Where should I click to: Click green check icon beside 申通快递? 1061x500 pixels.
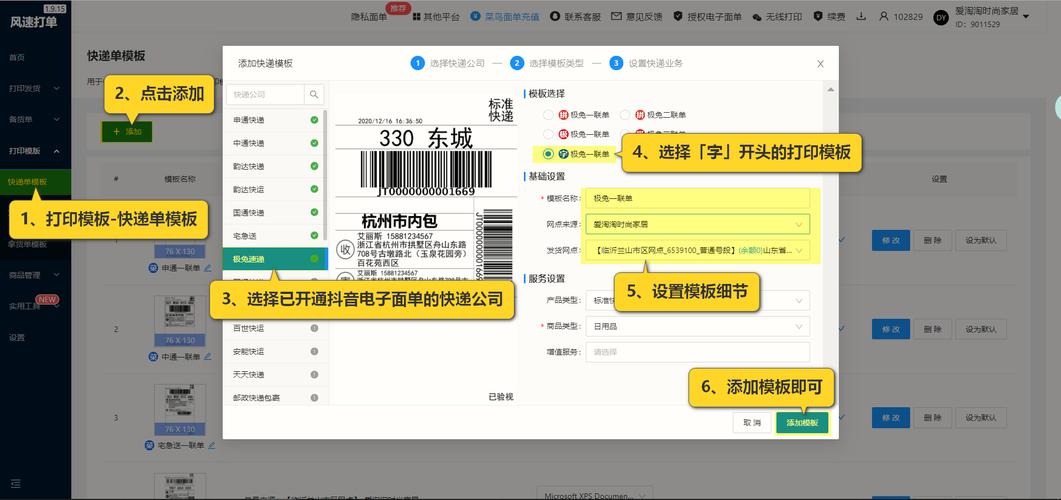314,120
